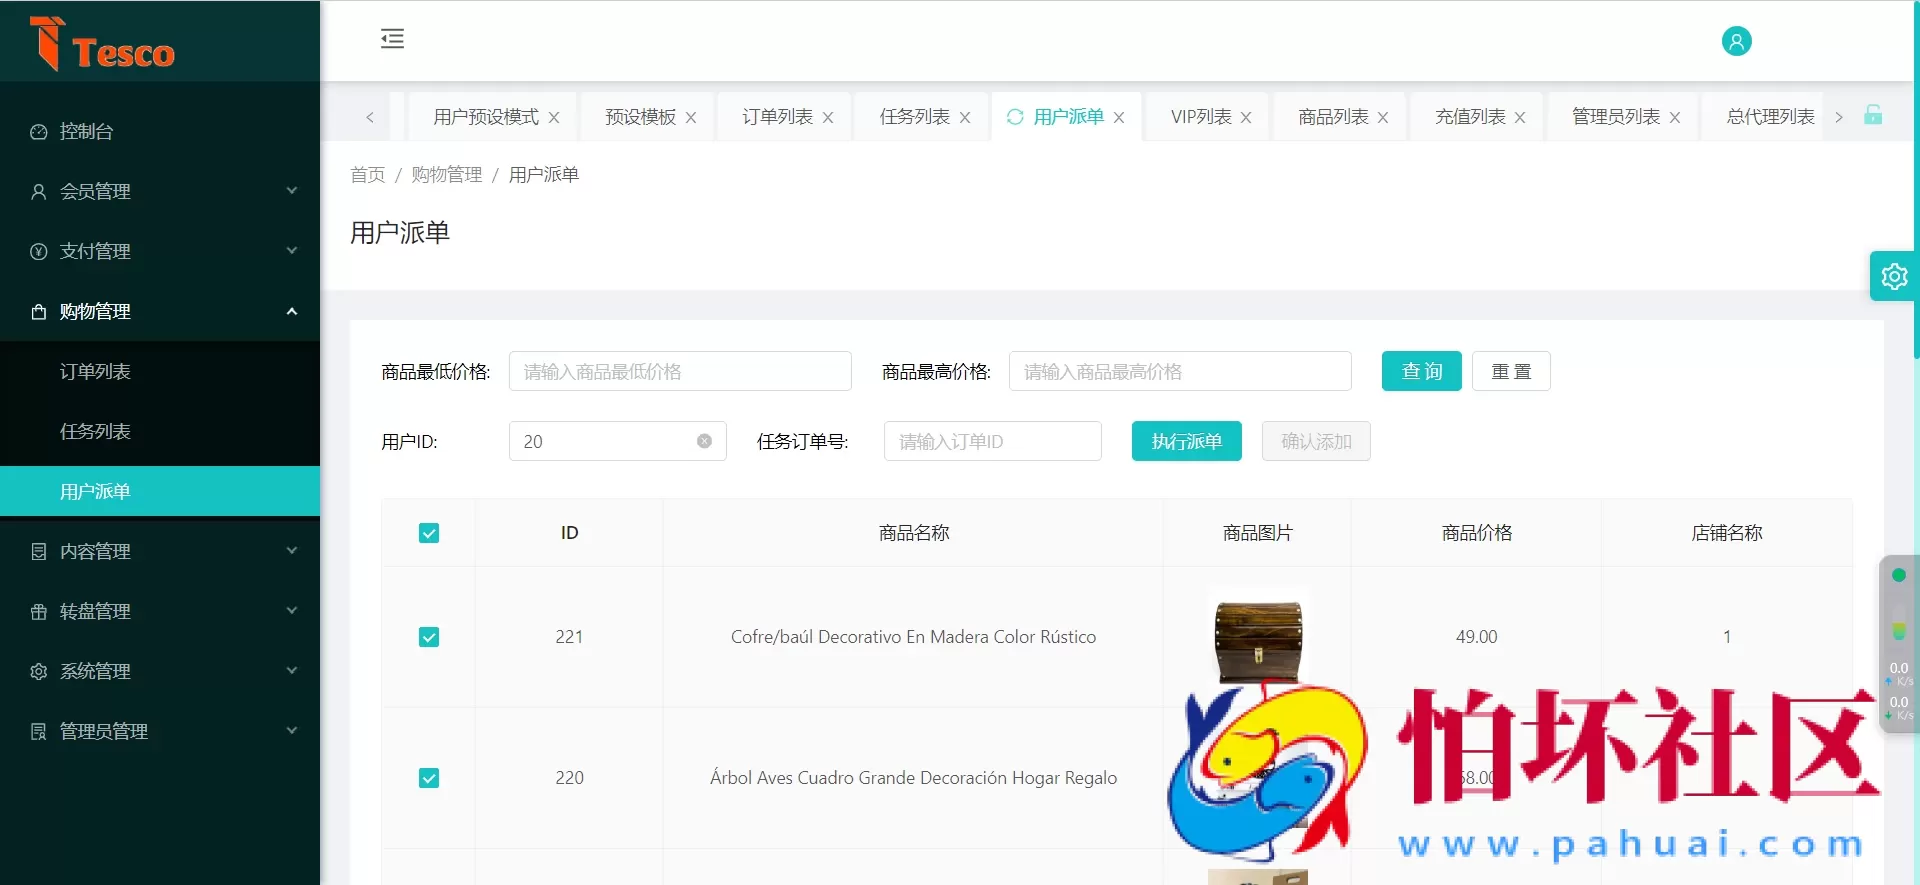The height and width of the screenshot is (885, 1920).
Task: Select 用户派单 in the sidebar
Action: coord(160,492)
